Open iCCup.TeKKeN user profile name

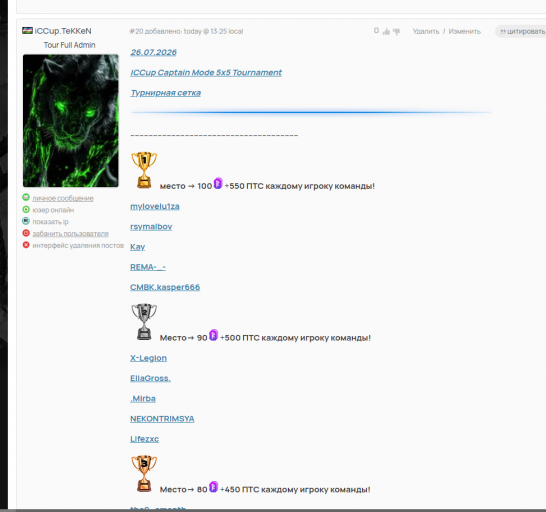63,31
